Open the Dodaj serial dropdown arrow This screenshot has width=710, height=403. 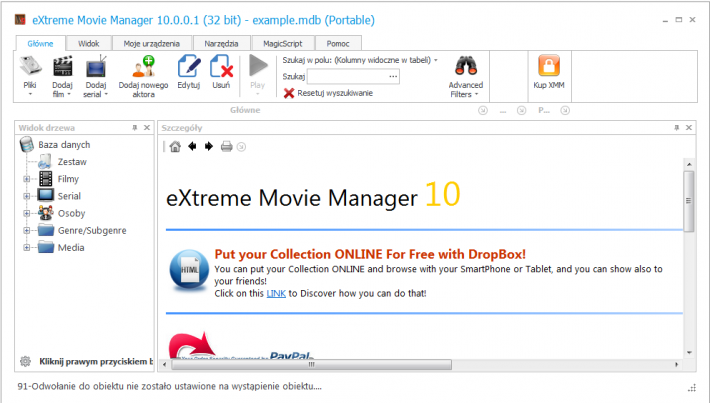click(106, 94)
